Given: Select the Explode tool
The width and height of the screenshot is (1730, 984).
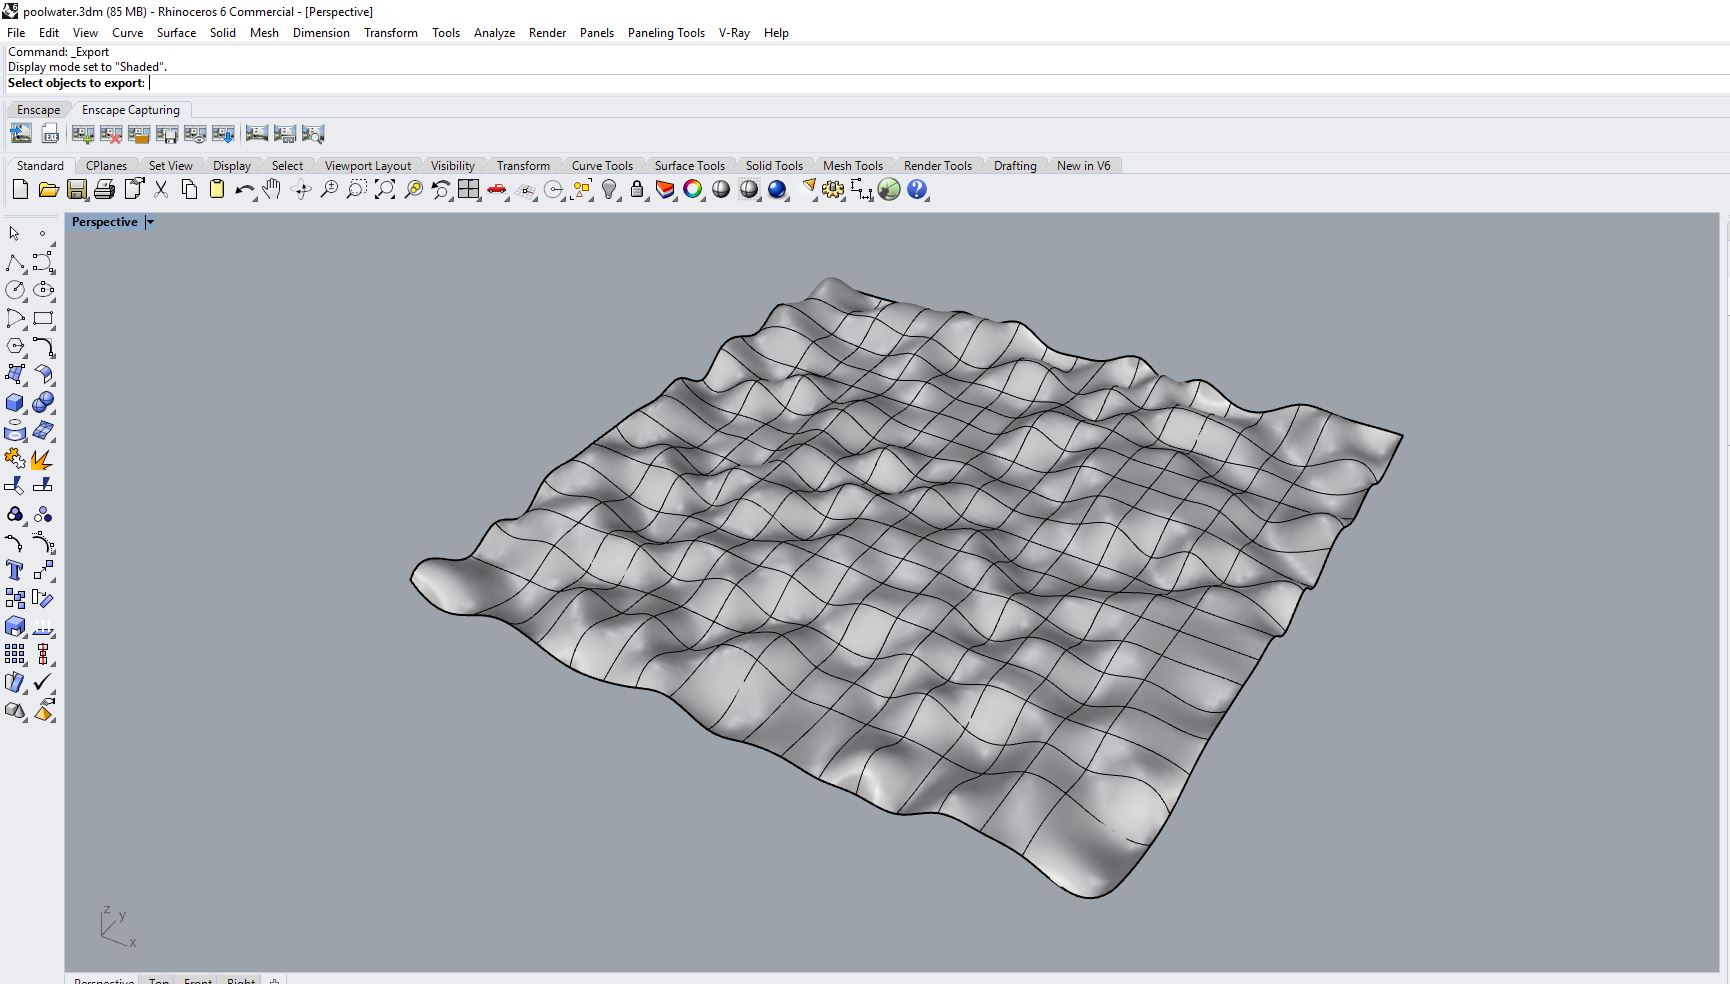Looking at the screenshot, I should pos(43,459).
